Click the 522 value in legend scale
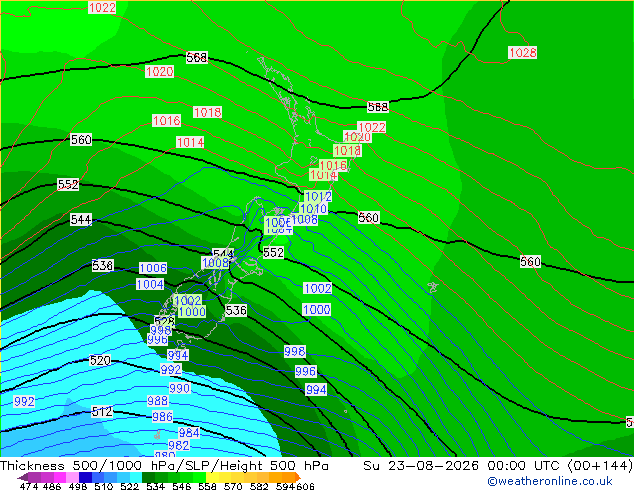 click(x=129, y=486)
